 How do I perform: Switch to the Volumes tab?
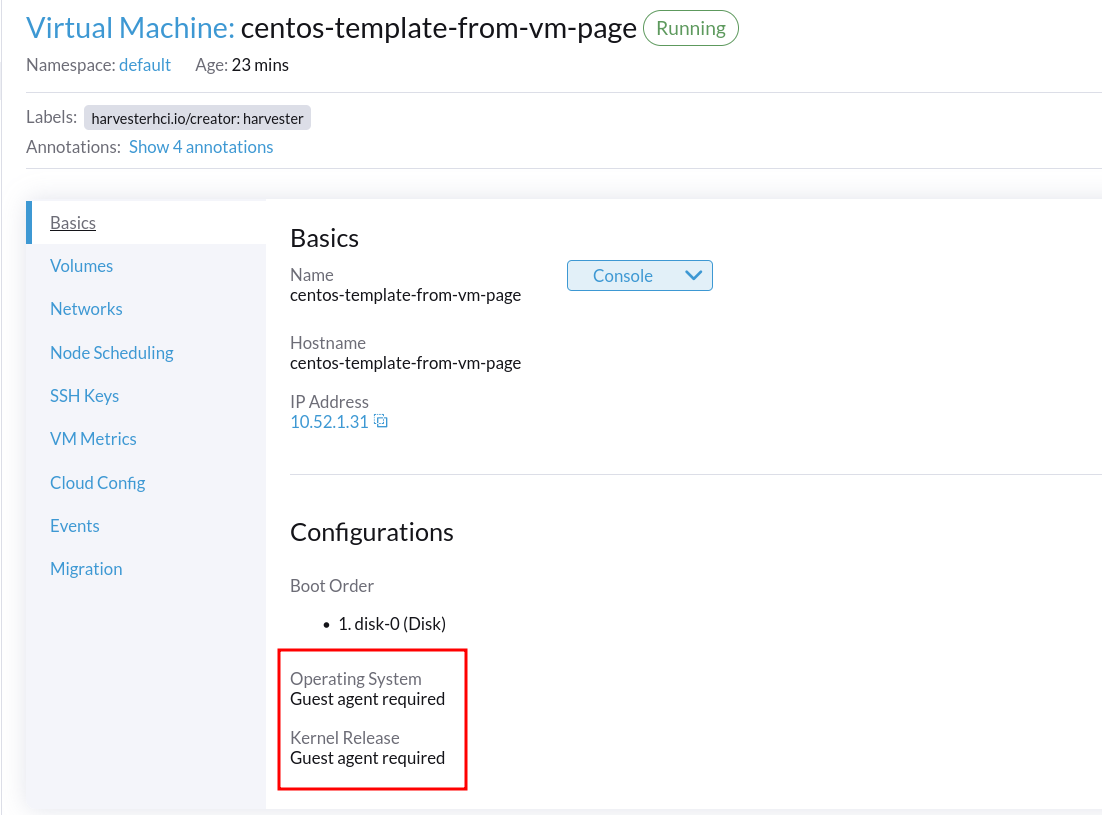pos(81,265)
